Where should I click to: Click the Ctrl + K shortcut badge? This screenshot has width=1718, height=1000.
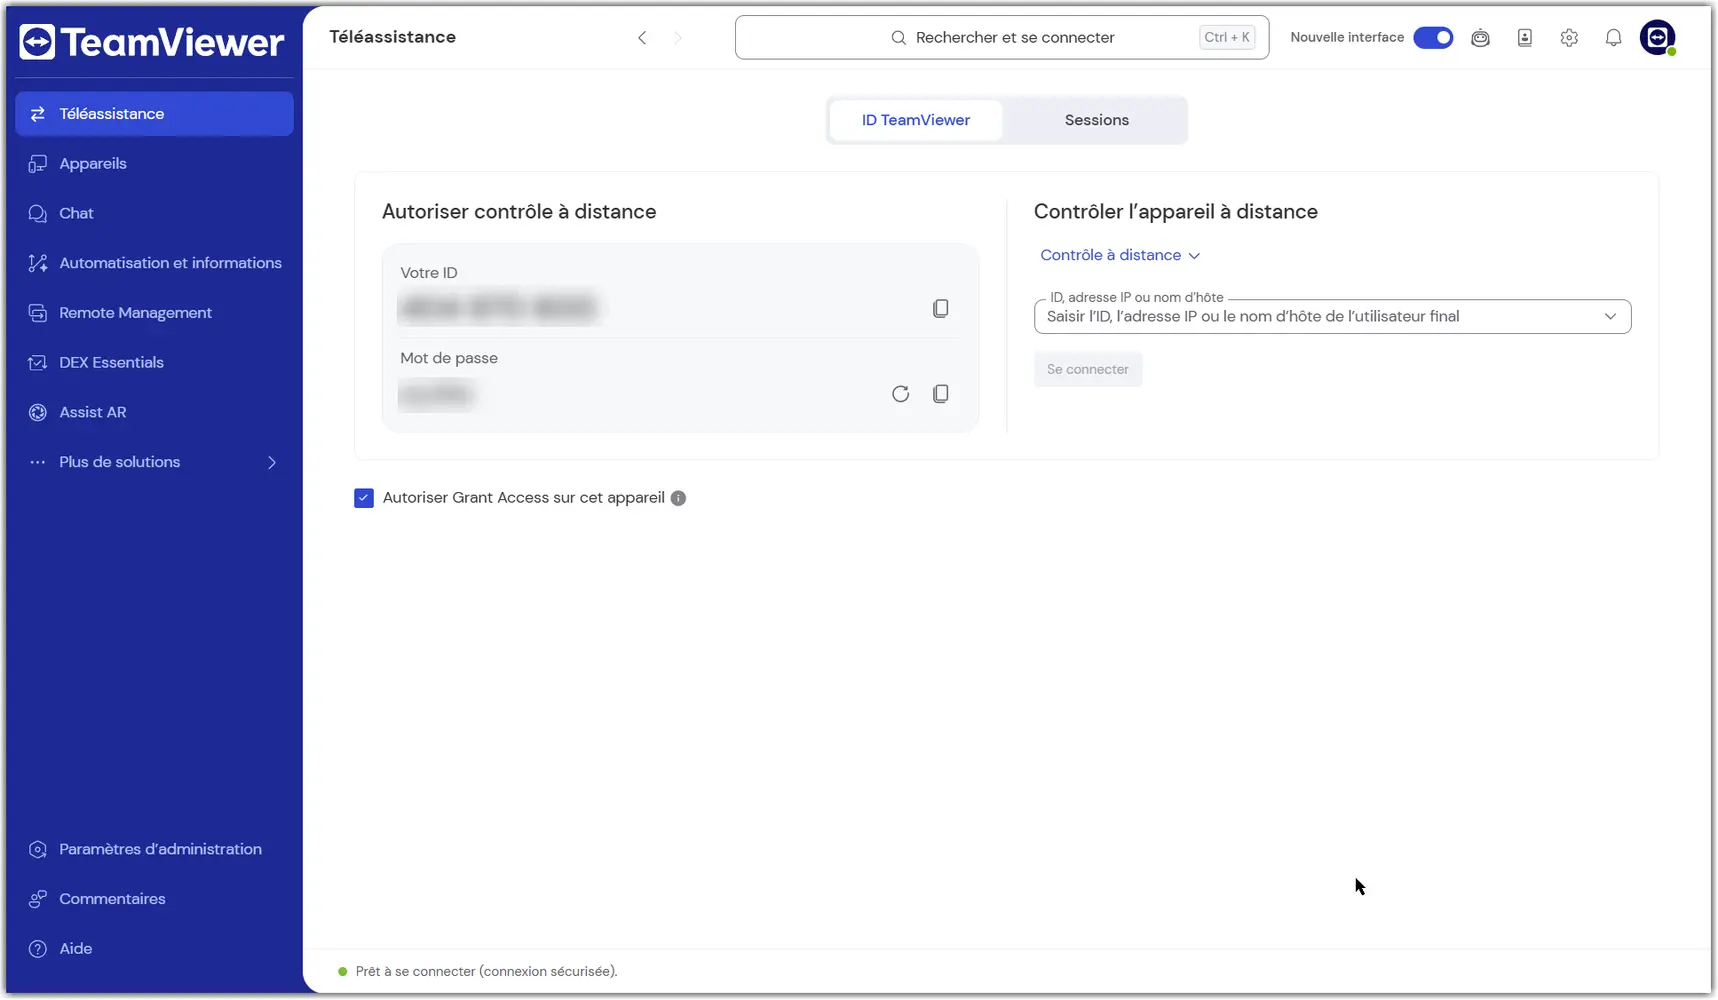coord(1227,38)
